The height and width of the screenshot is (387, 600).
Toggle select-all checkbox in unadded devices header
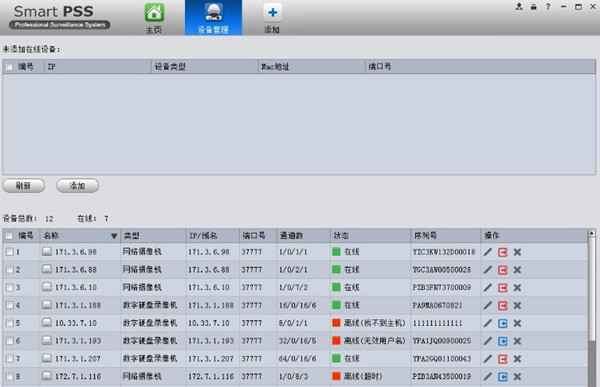[x=9, y=67]
